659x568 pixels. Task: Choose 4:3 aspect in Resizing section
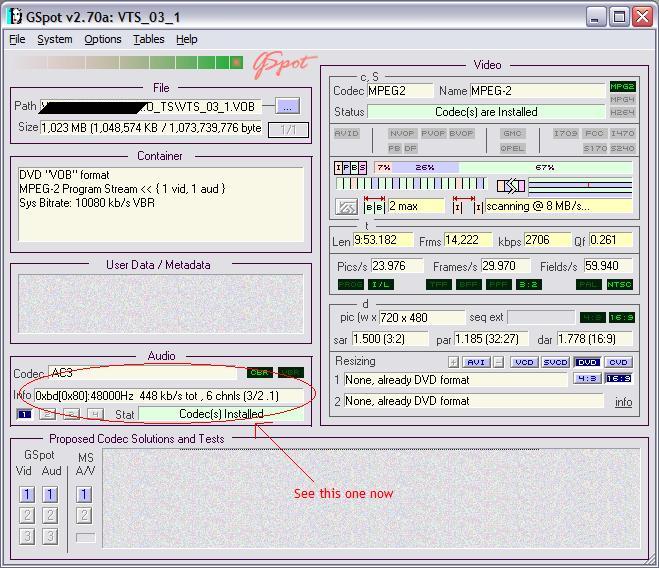pyautogui.click(x=587, y=378)
